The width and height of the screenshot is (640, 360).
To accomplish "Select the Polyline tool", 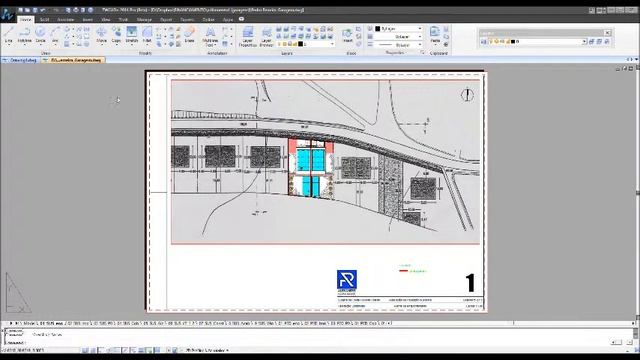I will coord(24,35).
